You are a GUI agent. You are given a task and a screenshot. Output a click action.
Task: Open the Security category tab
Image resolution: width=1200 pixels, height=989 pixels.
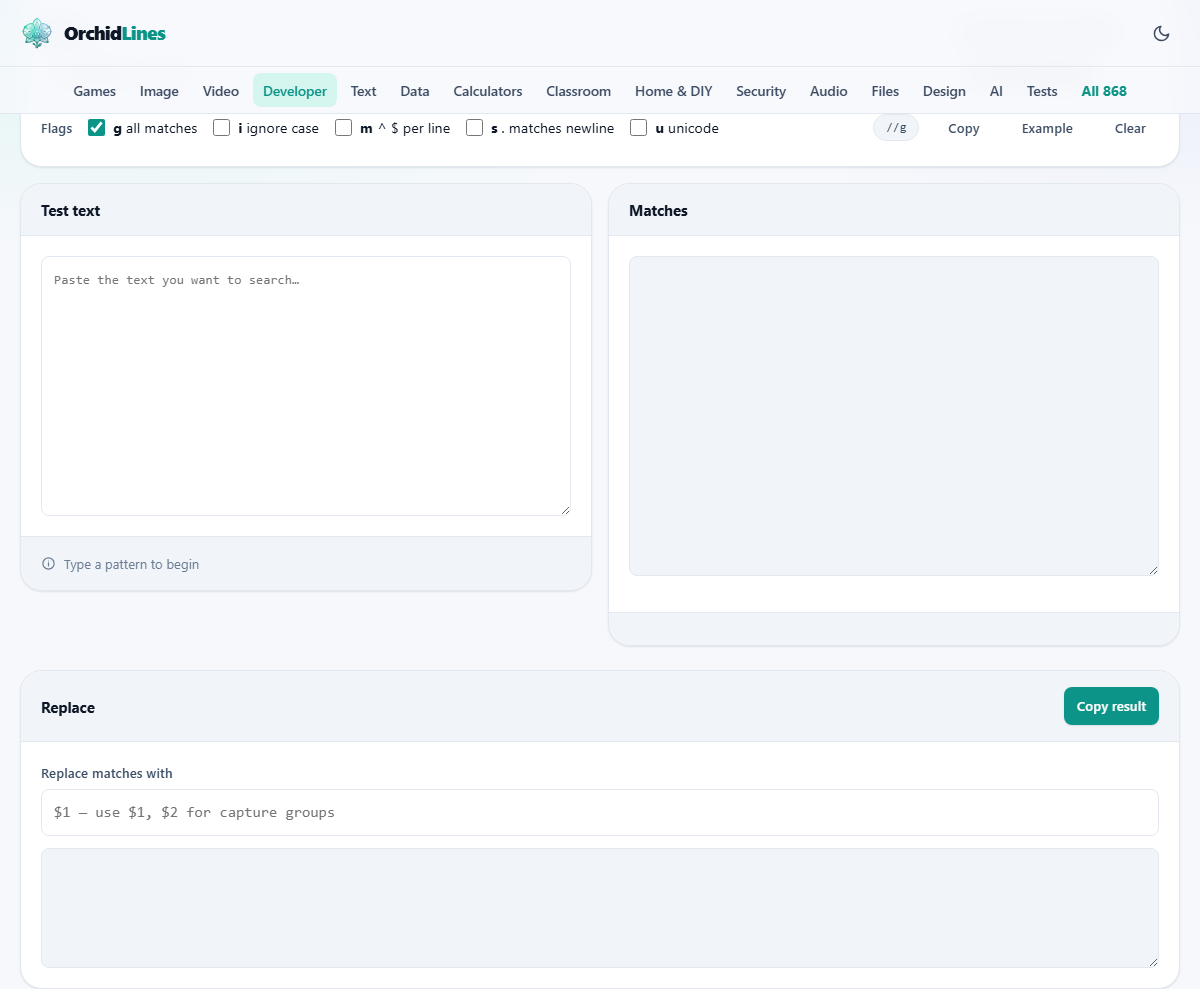coord(761,91)
